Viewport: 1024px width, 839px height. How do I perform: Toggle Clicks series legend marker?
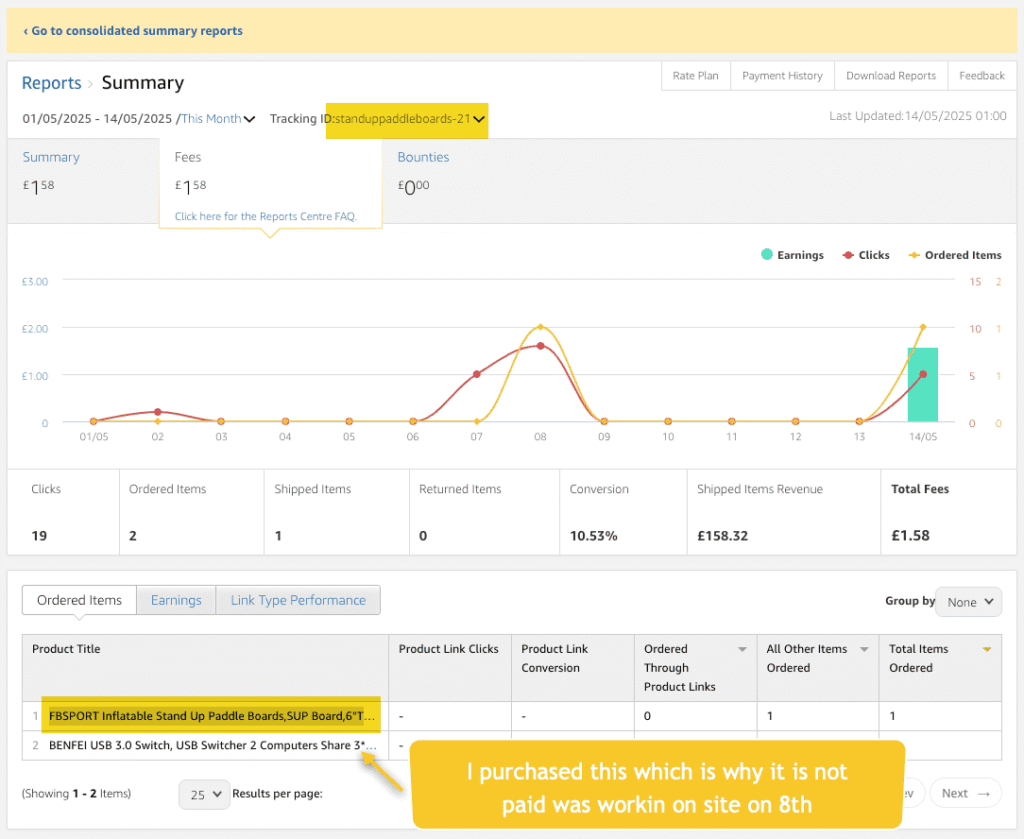click(x=847, y=255)
